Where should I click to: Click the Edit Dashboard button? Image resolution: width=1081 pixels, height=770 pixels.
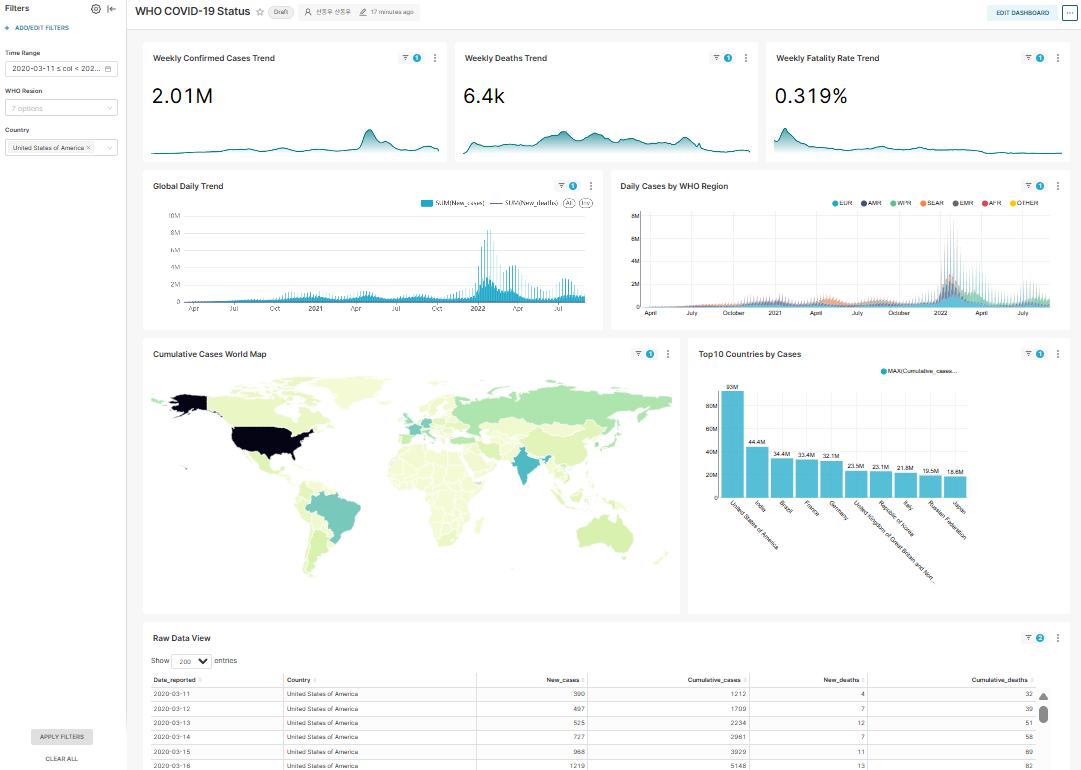[1021, 13]
